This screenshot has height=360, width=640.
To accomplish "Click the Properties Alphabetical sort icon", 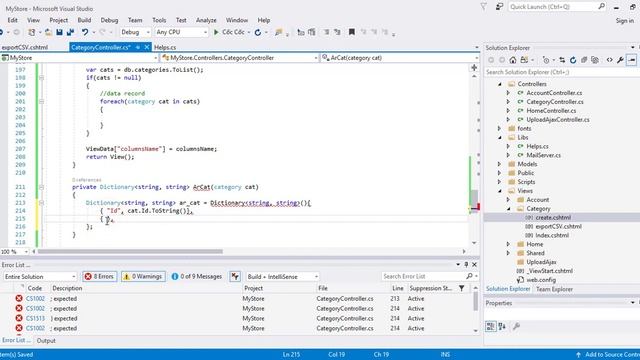I will click(502, 326).
